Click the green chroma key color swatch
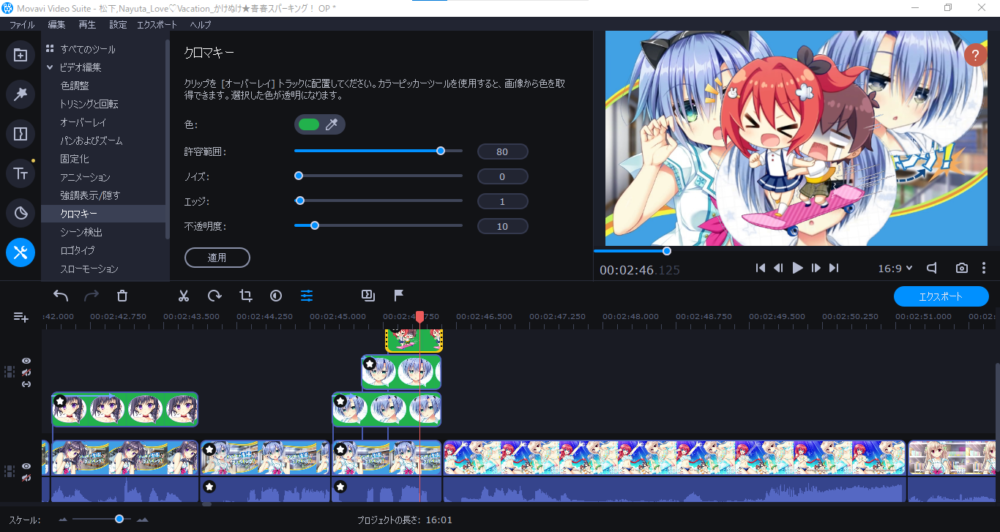The width and height of the screenshot is (1000, 532). point(309,124)
